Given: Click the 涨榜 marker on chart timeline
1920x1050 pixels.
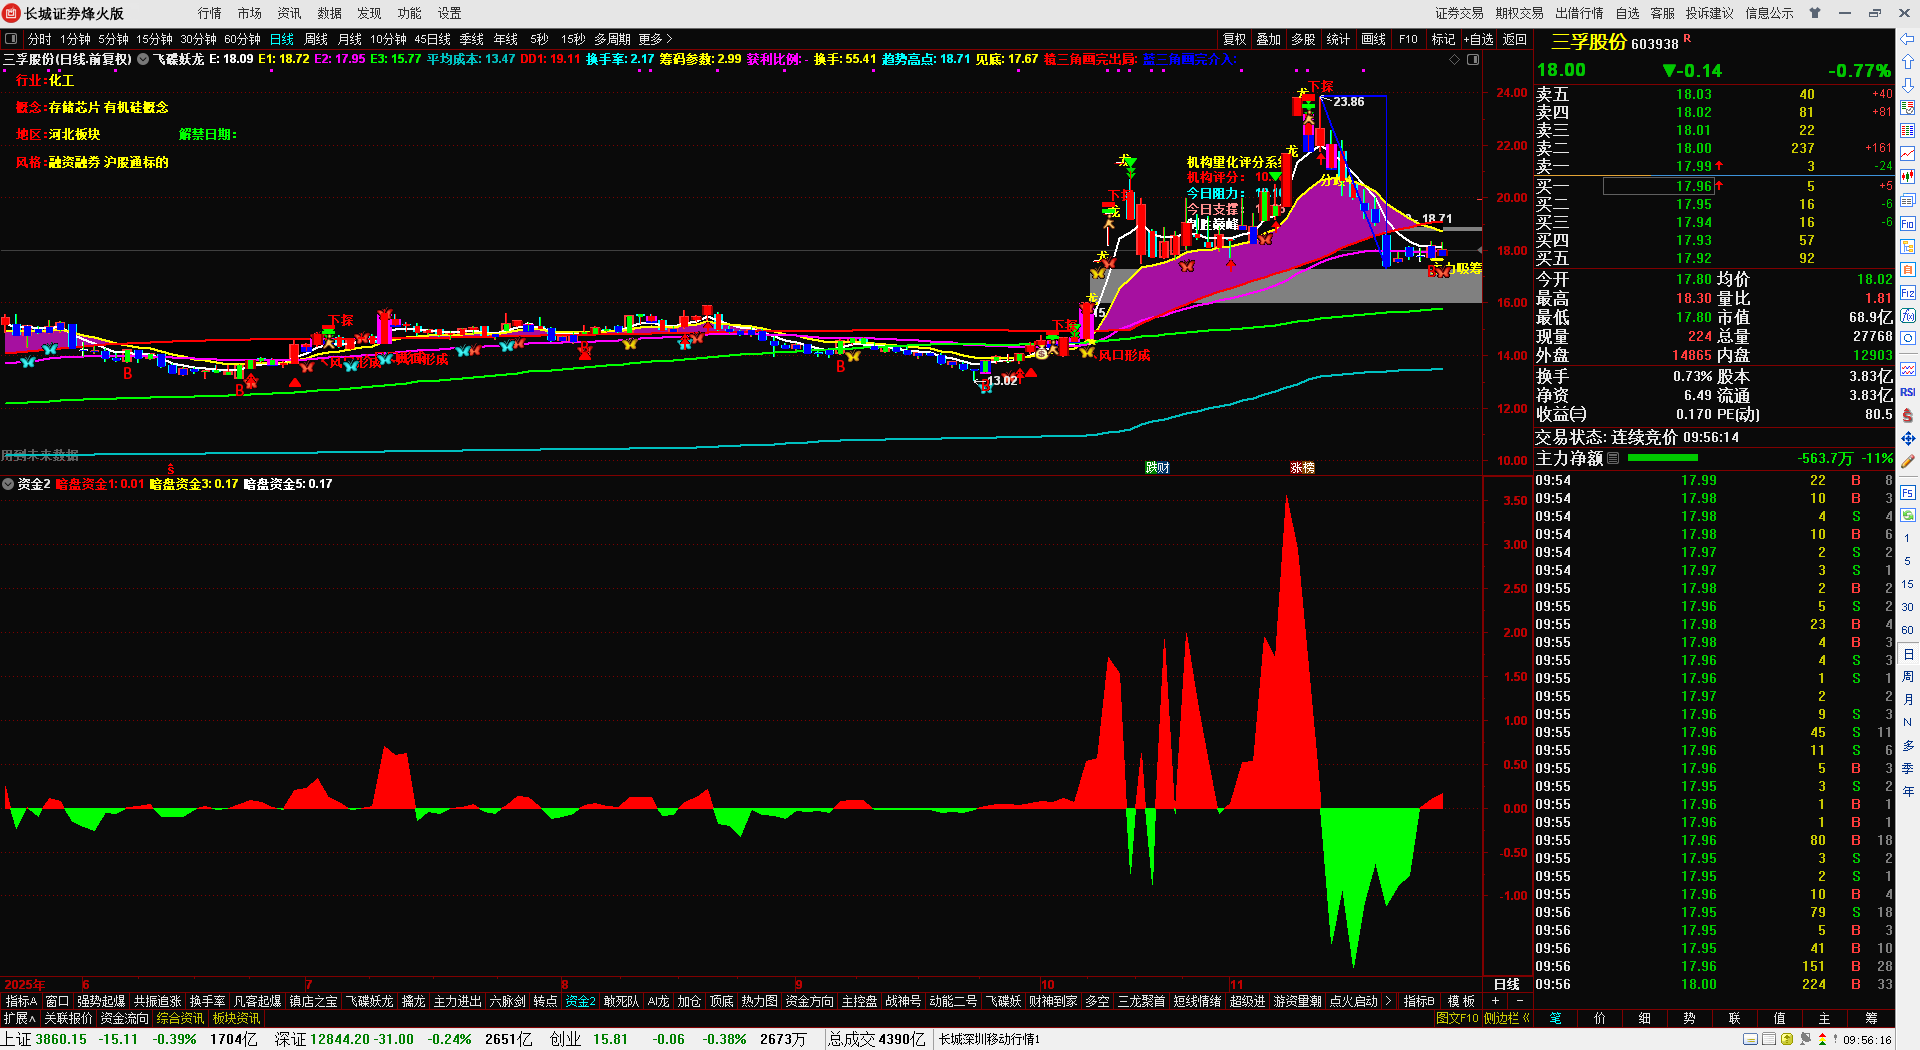Looking at the screenshot, I should tap(1302, 467).
